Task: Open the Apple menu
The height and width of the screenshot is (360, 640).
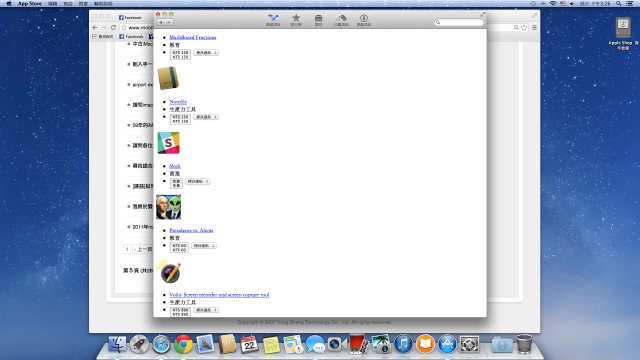Action: (x=9, y=3)
